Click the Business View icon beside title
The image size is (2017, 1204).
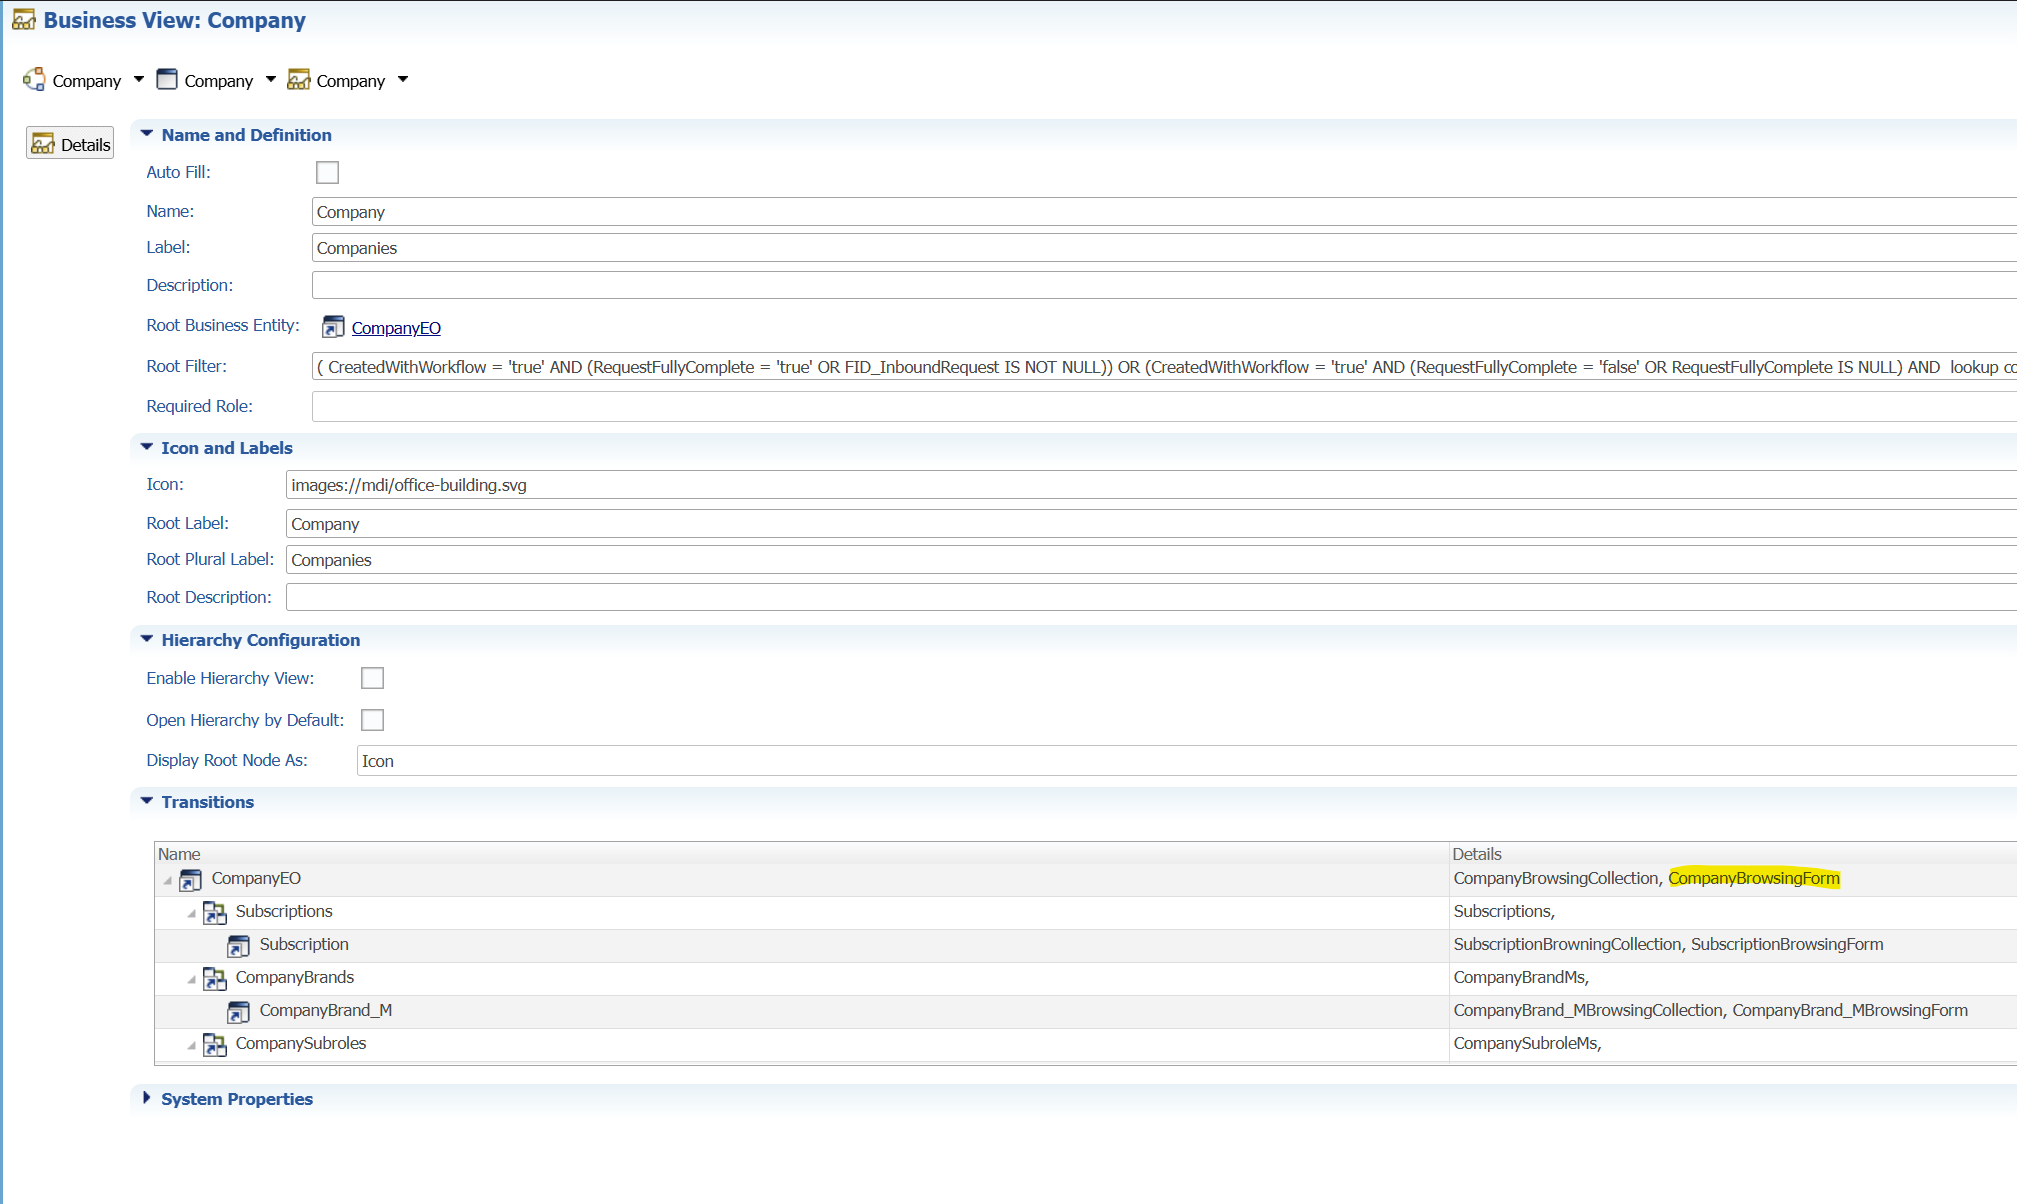pos(23,20)
